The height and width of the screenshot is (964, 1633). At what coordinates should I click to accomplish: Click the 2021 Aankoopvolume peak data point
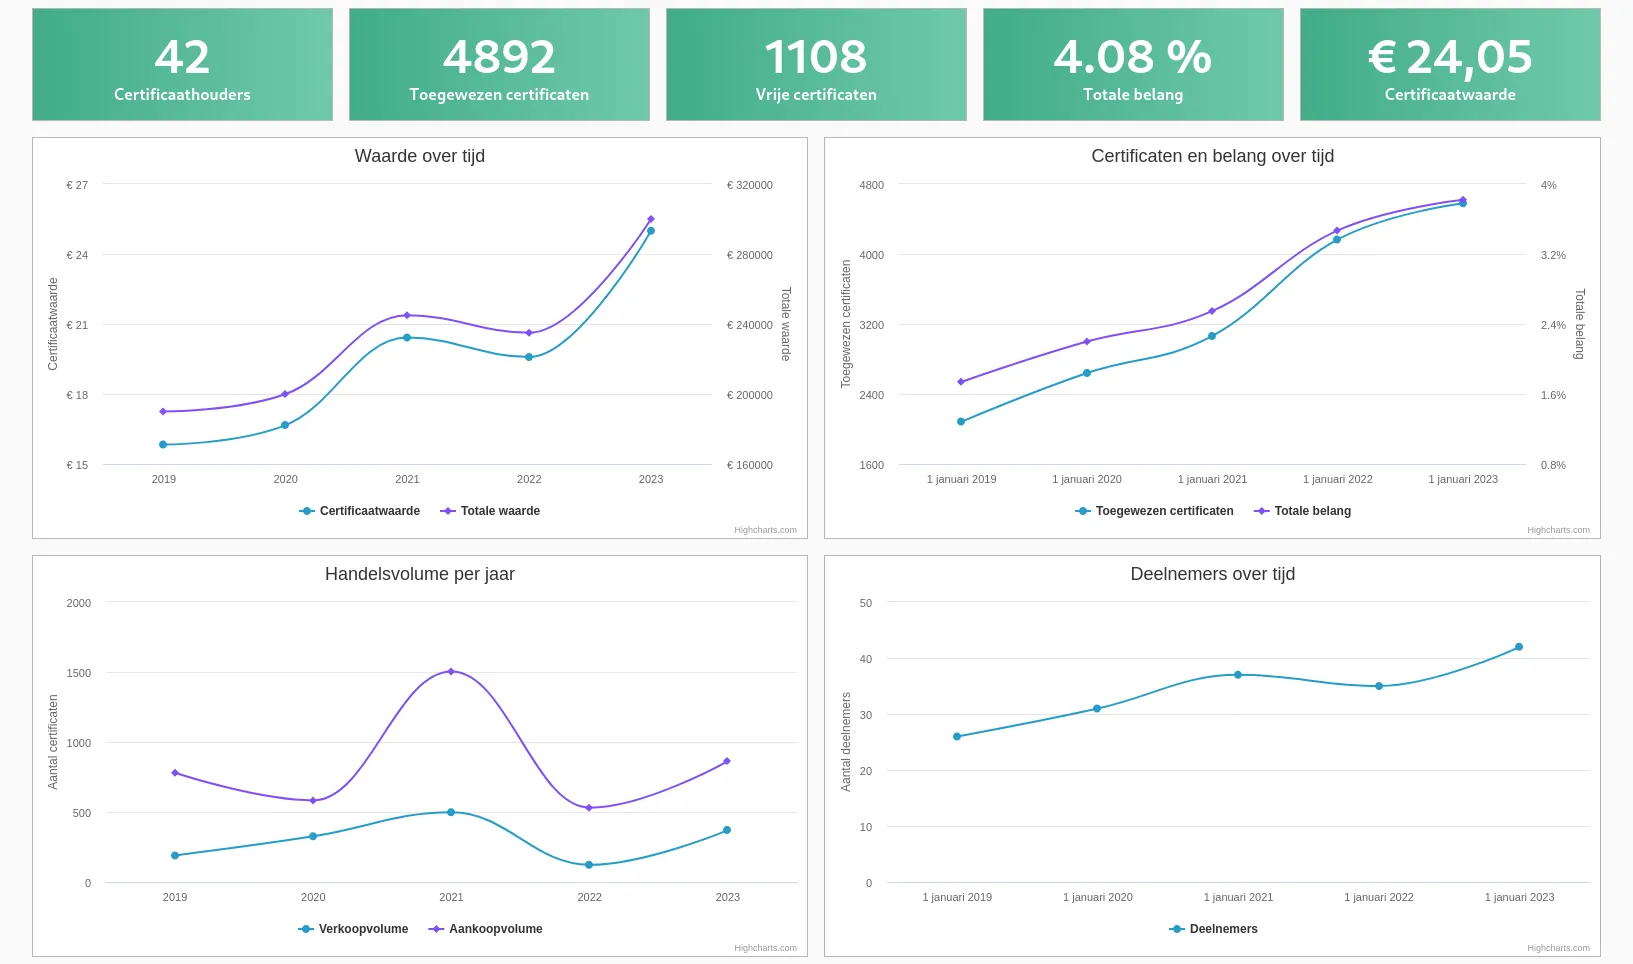coord(451,671)
